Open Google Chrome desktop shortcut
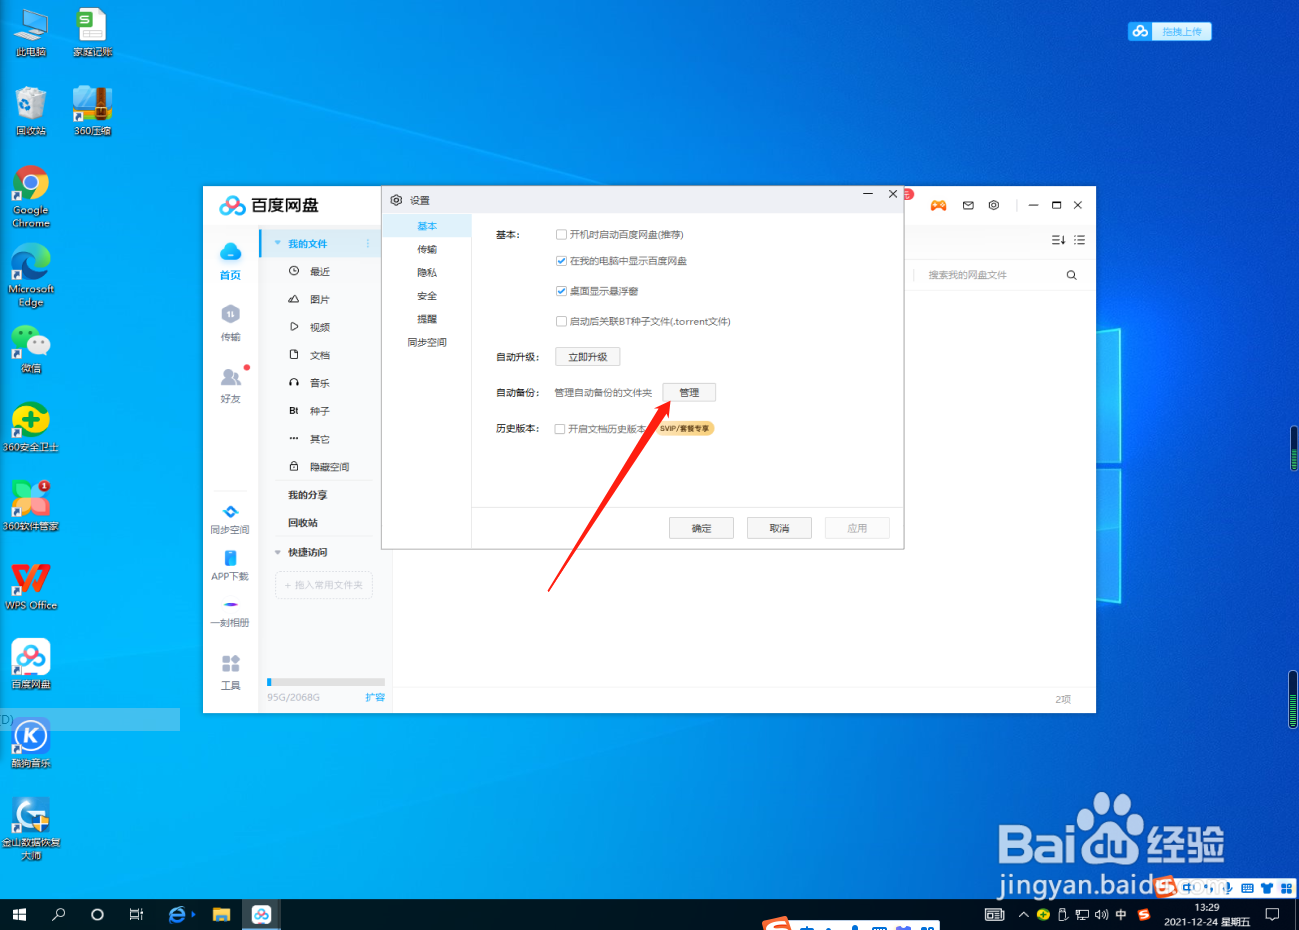Screen dimensions: 1299x930 31,196
